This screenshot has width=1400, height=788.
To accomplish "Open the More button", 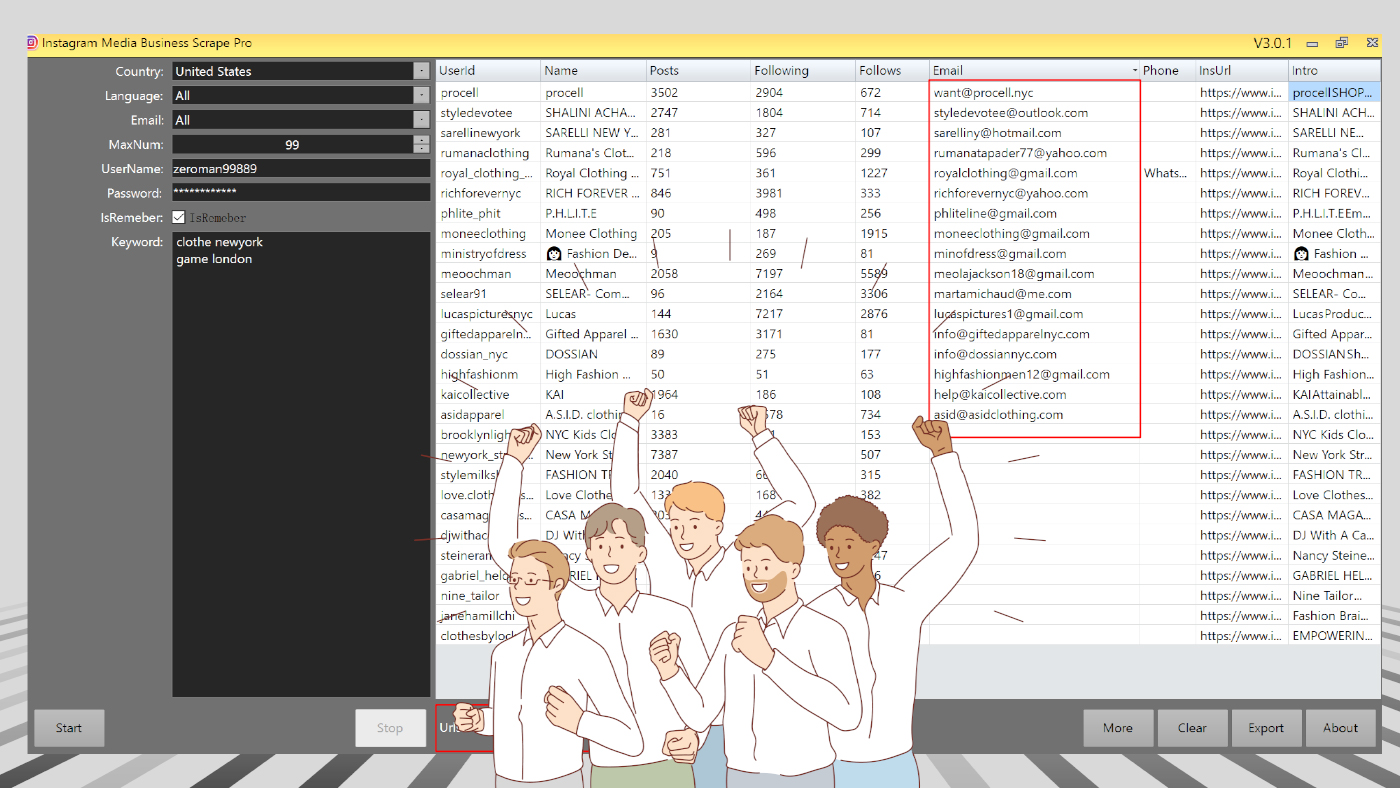I will click(1118, 728).
